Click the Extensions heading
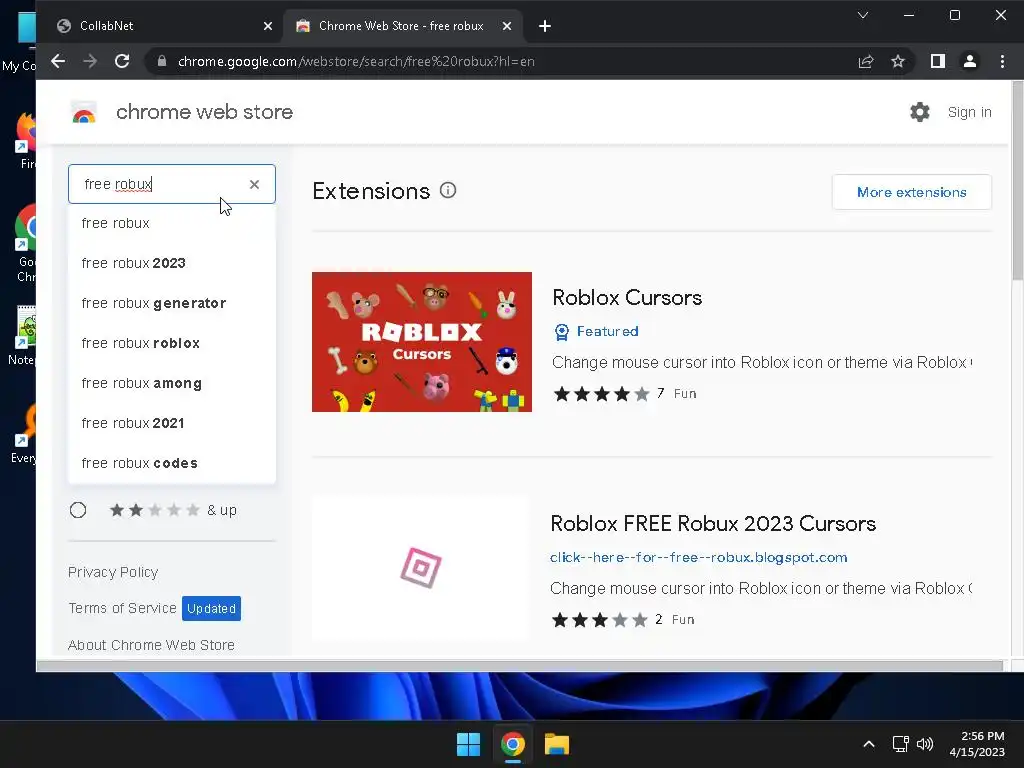Screen dimensions: 1024x768 pyautogui.click(x=371, y=191)
